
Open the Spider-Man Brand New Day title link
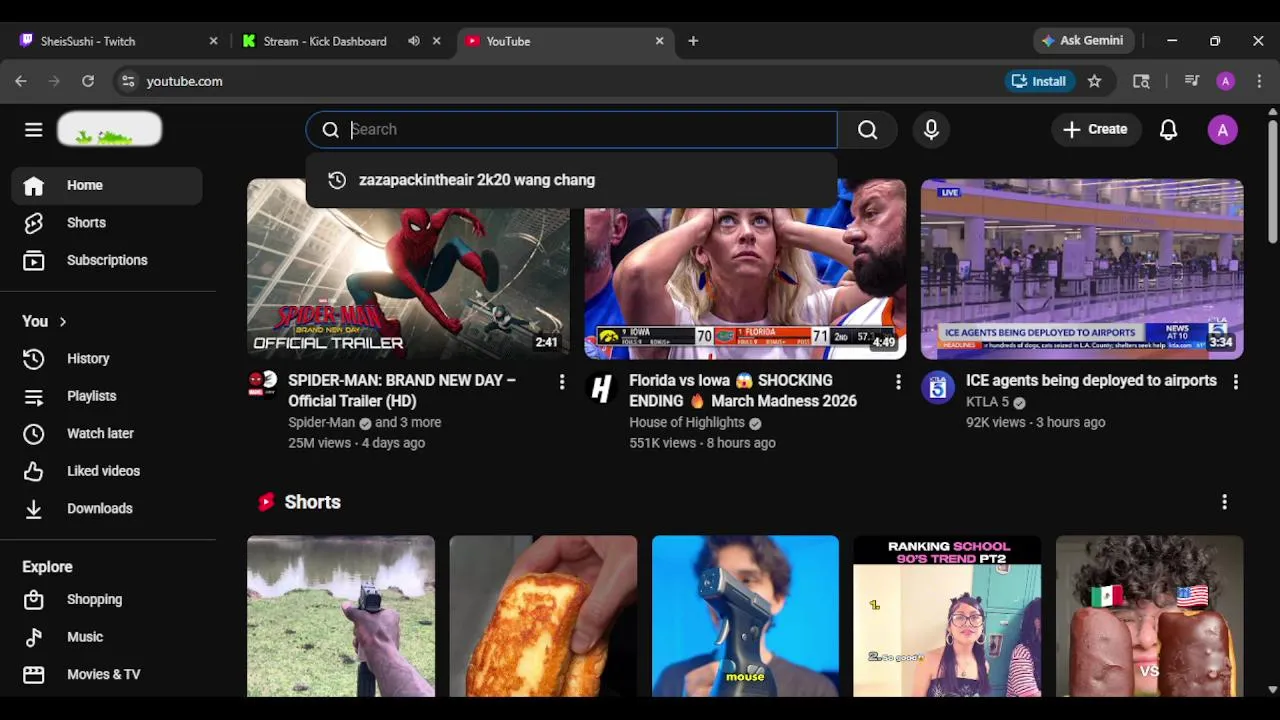pyautogui.click(x=402, y=391)
